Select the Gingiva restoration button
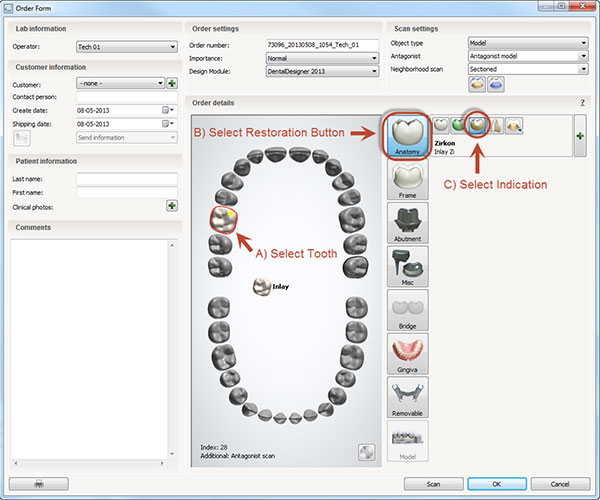 [x=407, y=354]
